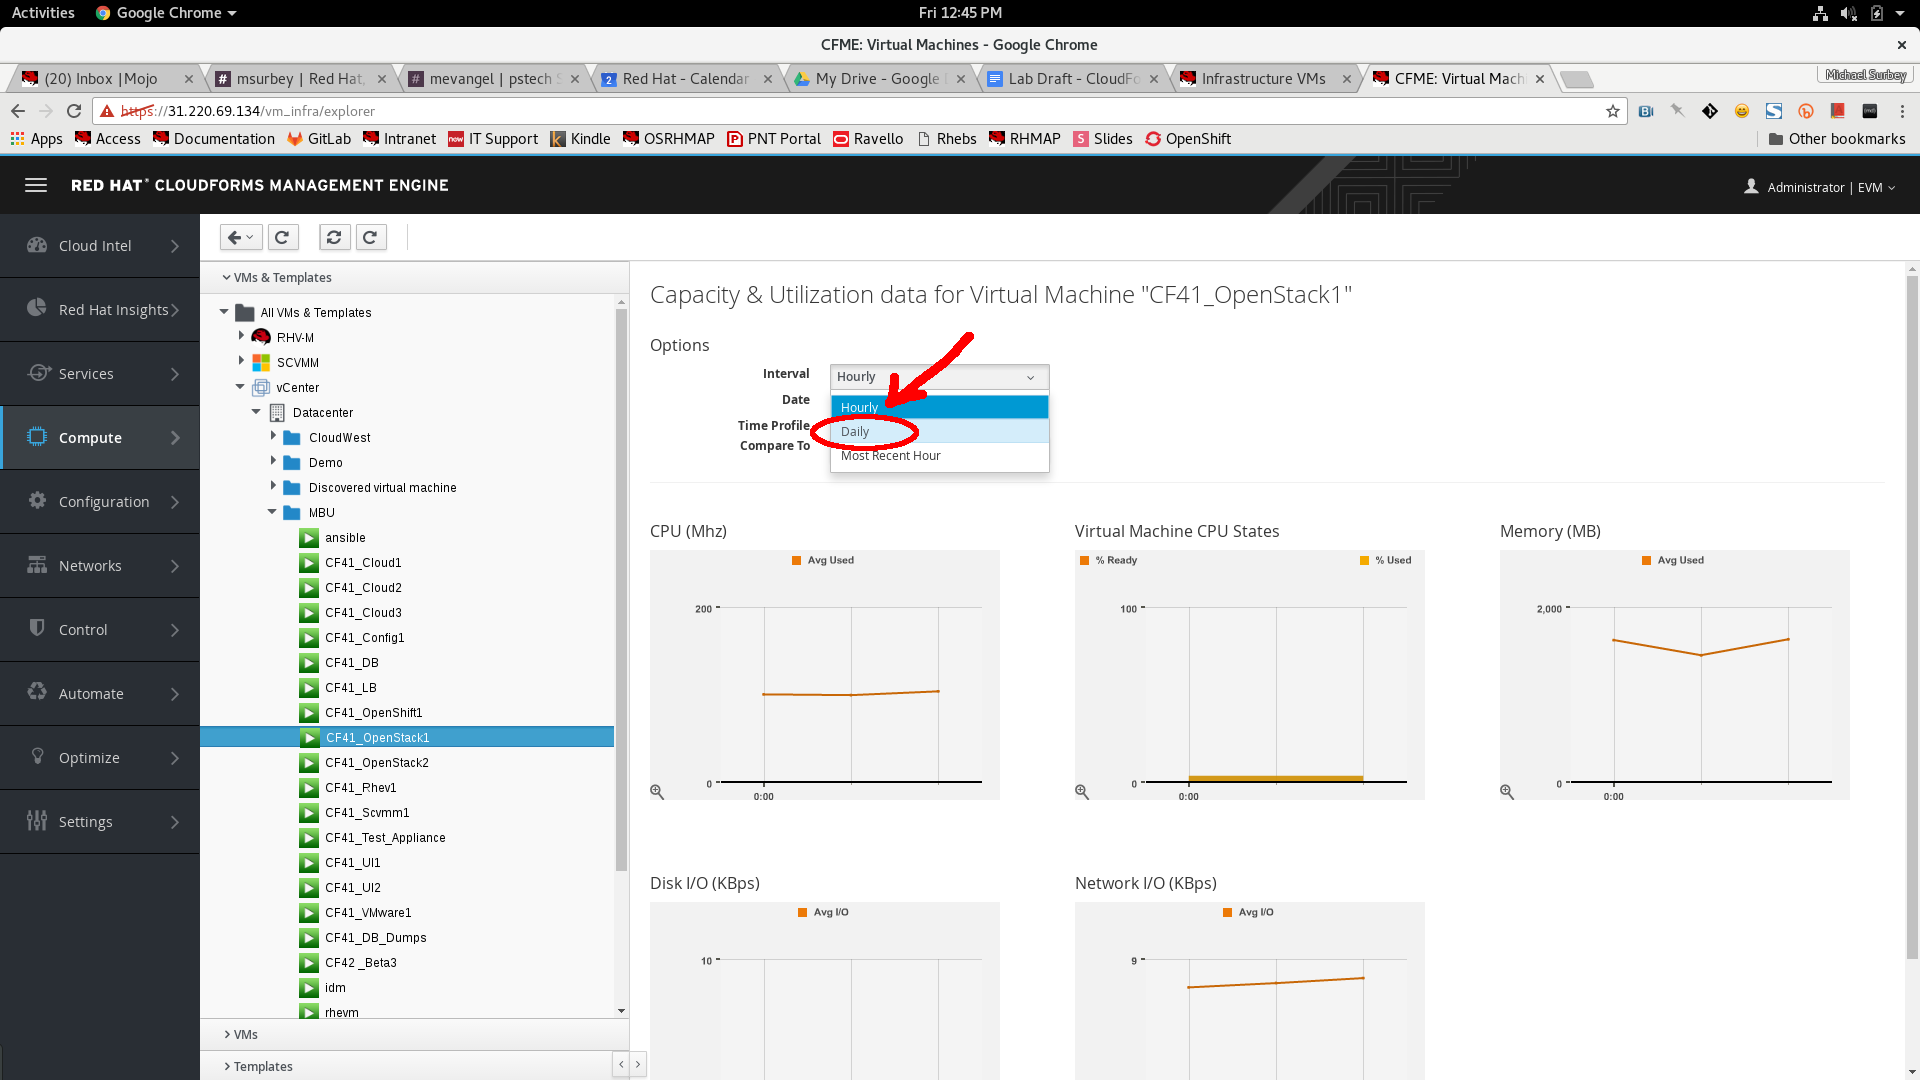This screenshot has width=1920, height=1080.
Task: Open the Administrator | EVM user menu
Action: click(1819, 187)
